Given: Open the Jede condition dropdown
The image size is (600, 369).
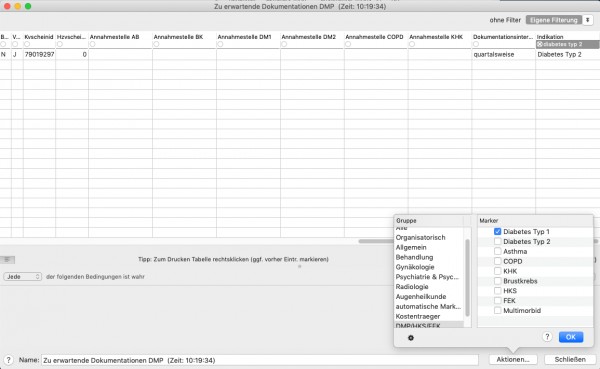Looking at the screenshot, I should [23, 276].
